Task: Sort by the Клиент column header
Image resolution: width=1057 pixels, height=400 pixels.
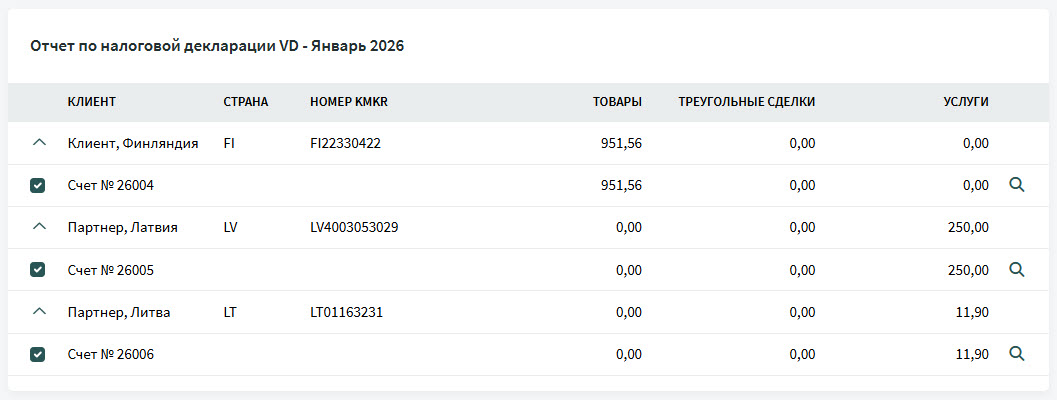Action: 92,102
